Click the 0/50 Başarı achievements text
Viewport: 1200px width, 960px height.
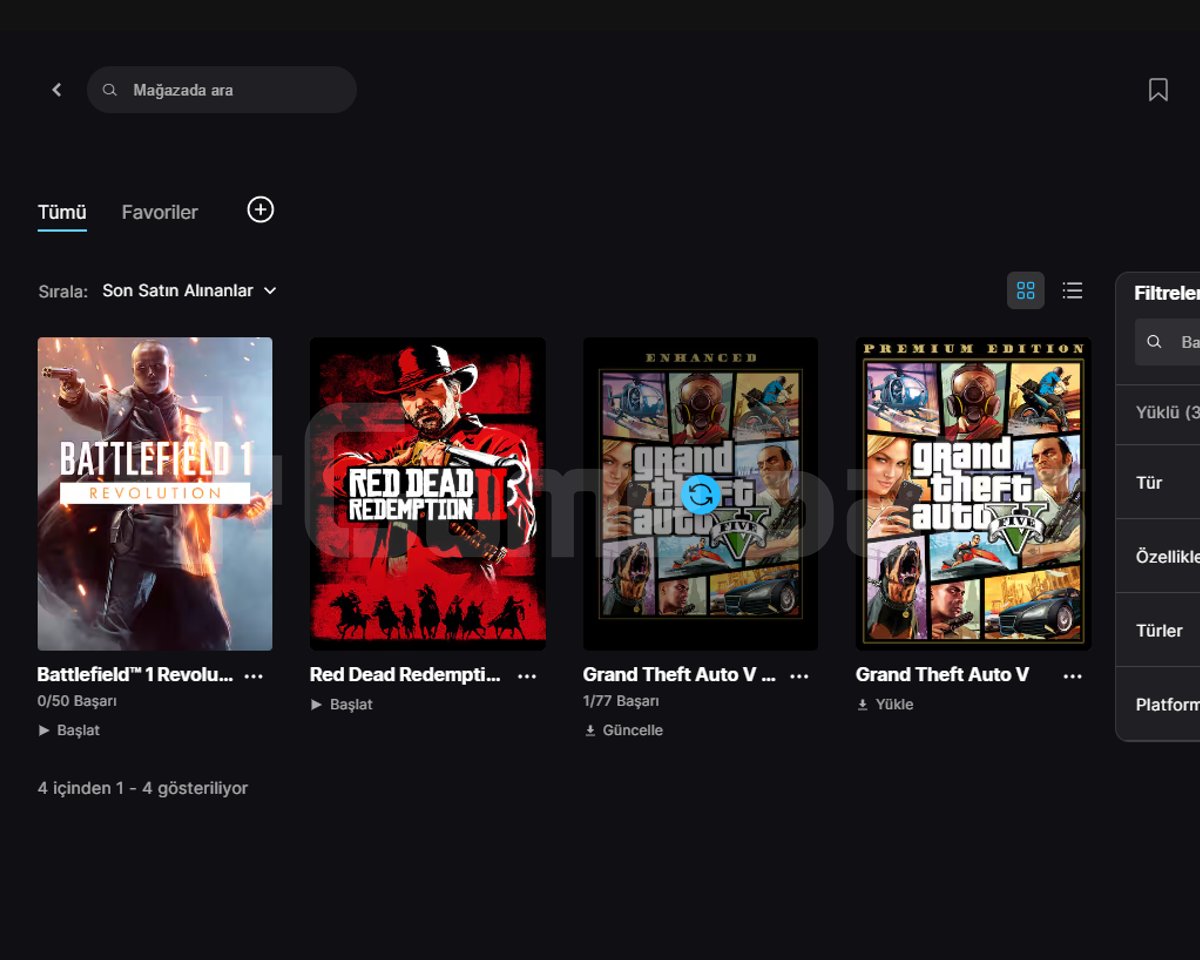(x=77, y=701)
